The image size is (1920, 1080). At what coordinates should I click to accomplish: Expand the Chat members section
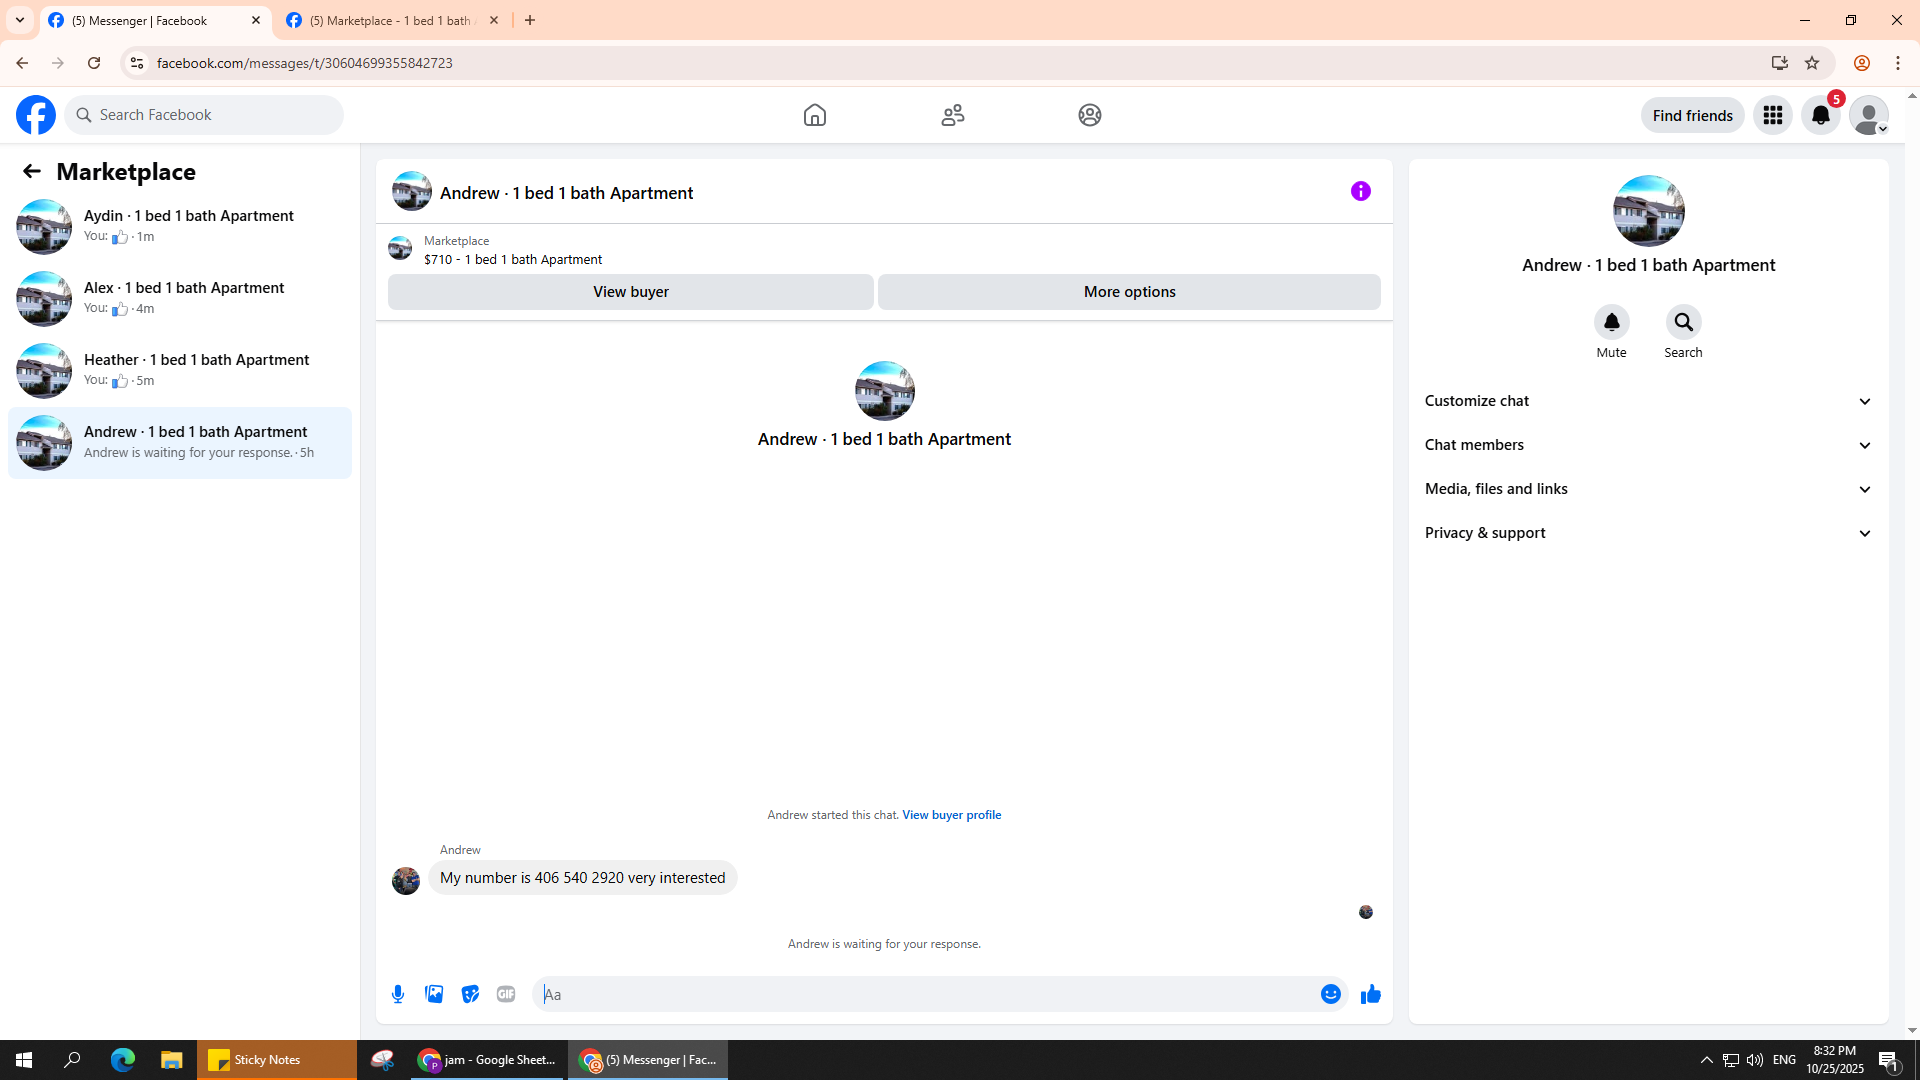point(1648,445)
